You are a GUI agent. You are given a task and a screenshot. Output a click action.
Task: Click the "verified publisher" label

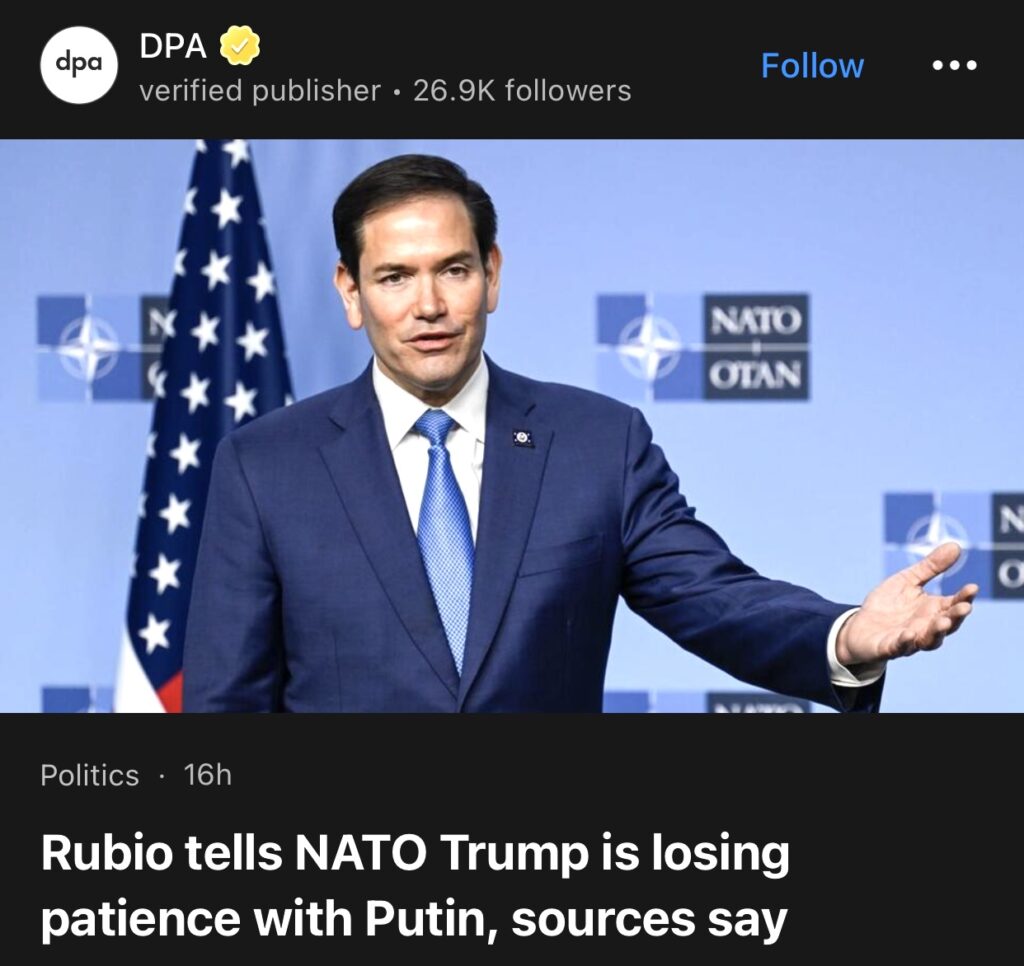[260, 91]
